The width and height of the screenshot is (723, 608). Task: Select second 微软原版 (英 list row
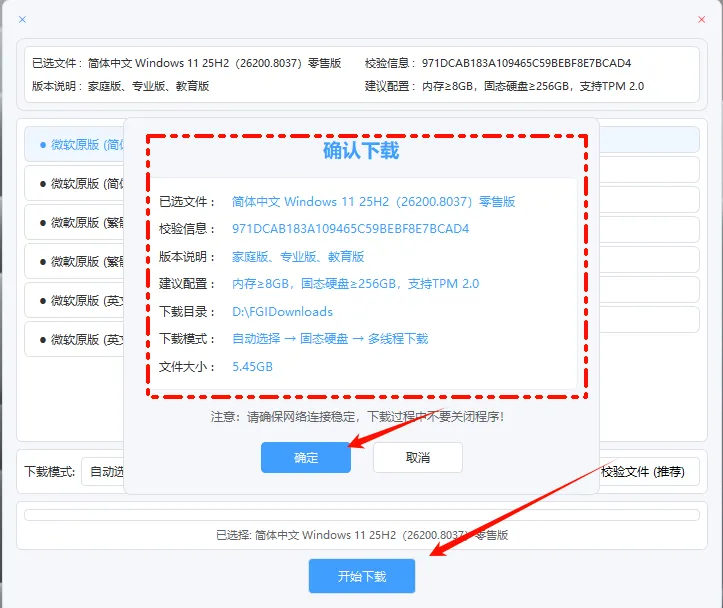[x=74, y=340]
